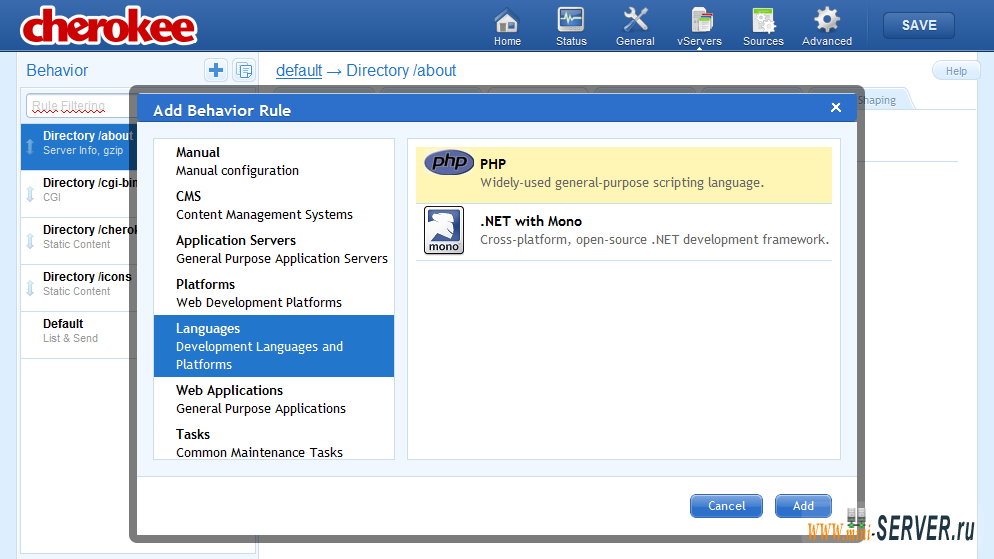Screen dimensions: 994x559
Task: Select the Default List & Send rule
Action: [x=79, y=335]
